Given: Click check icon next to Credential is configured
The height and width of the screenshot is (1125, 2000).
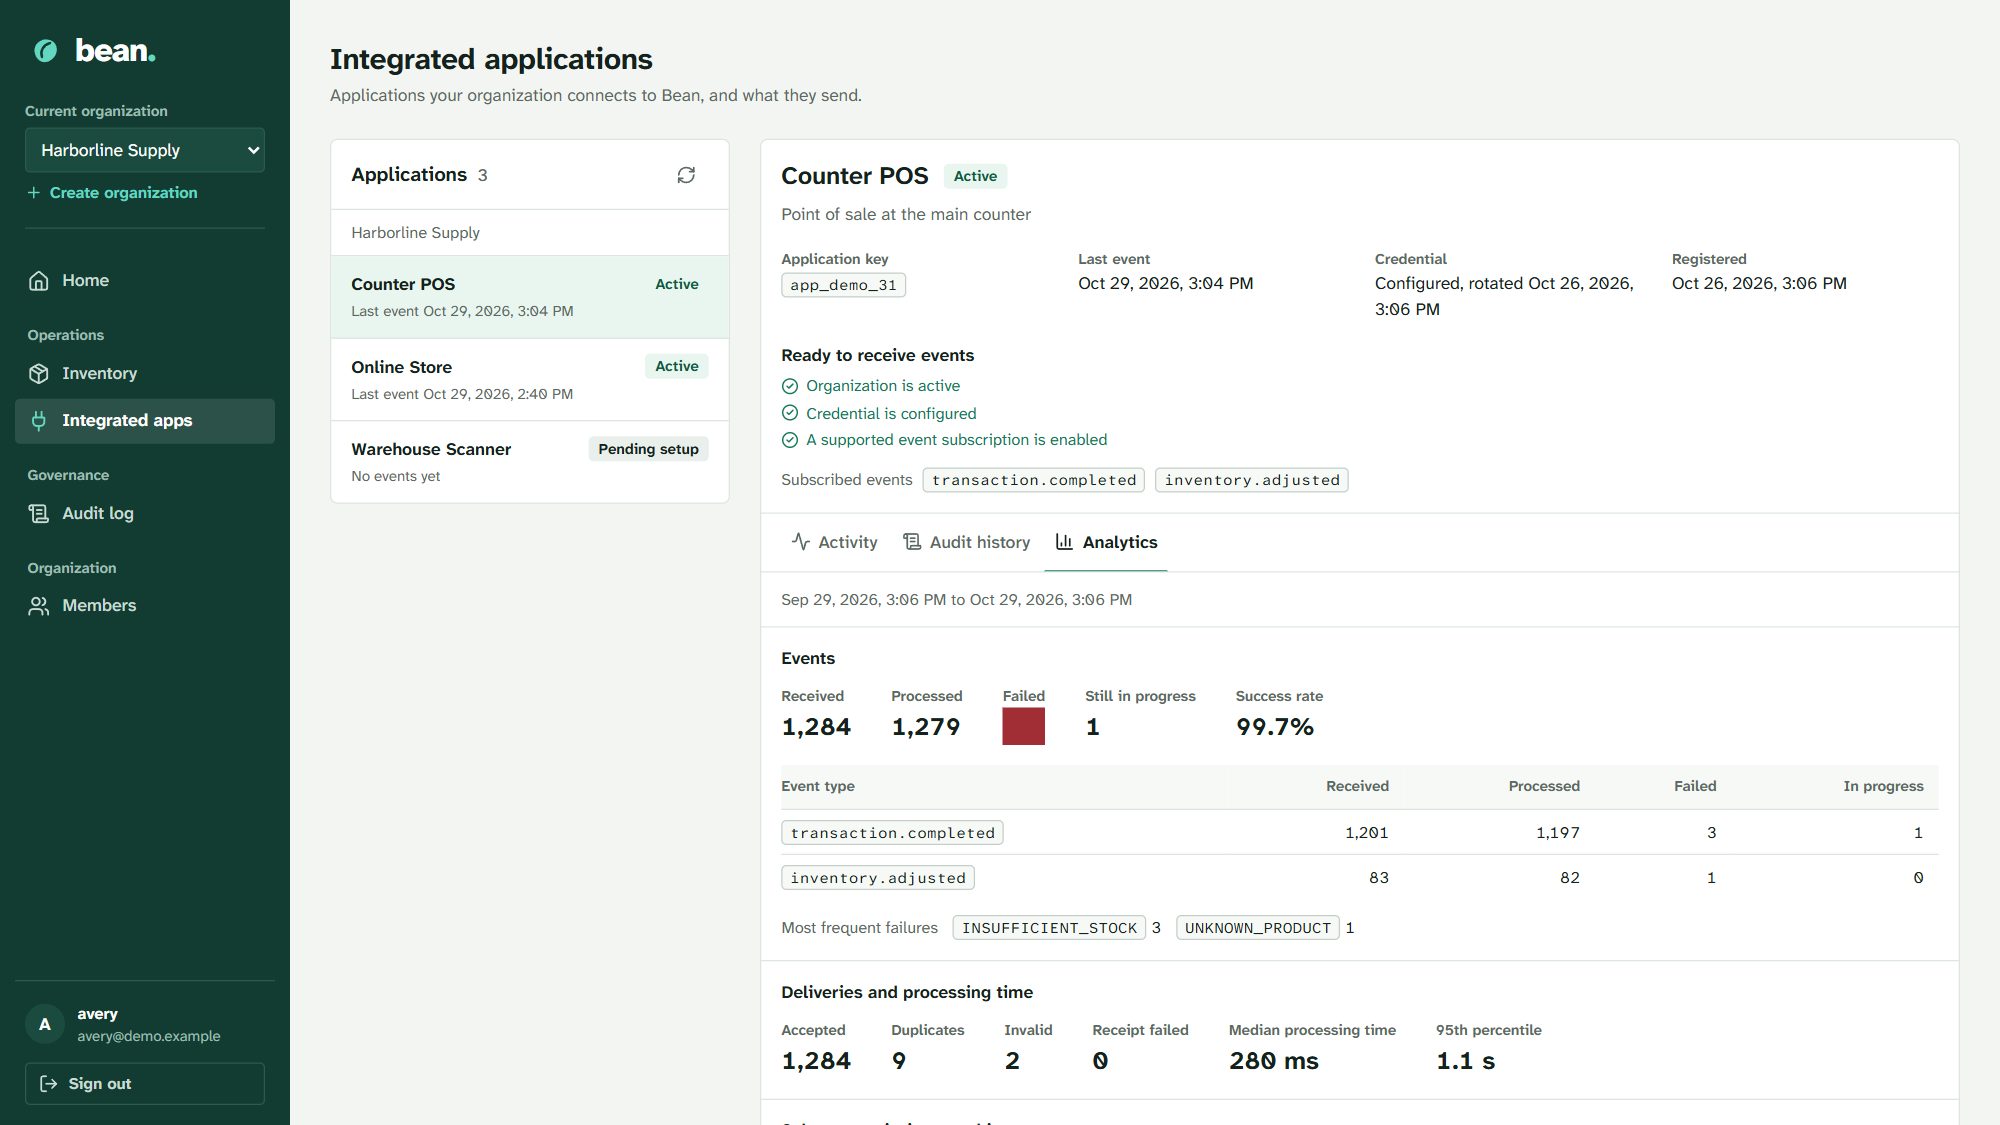Looking at the screenshot, I should (x=790, y=413).
